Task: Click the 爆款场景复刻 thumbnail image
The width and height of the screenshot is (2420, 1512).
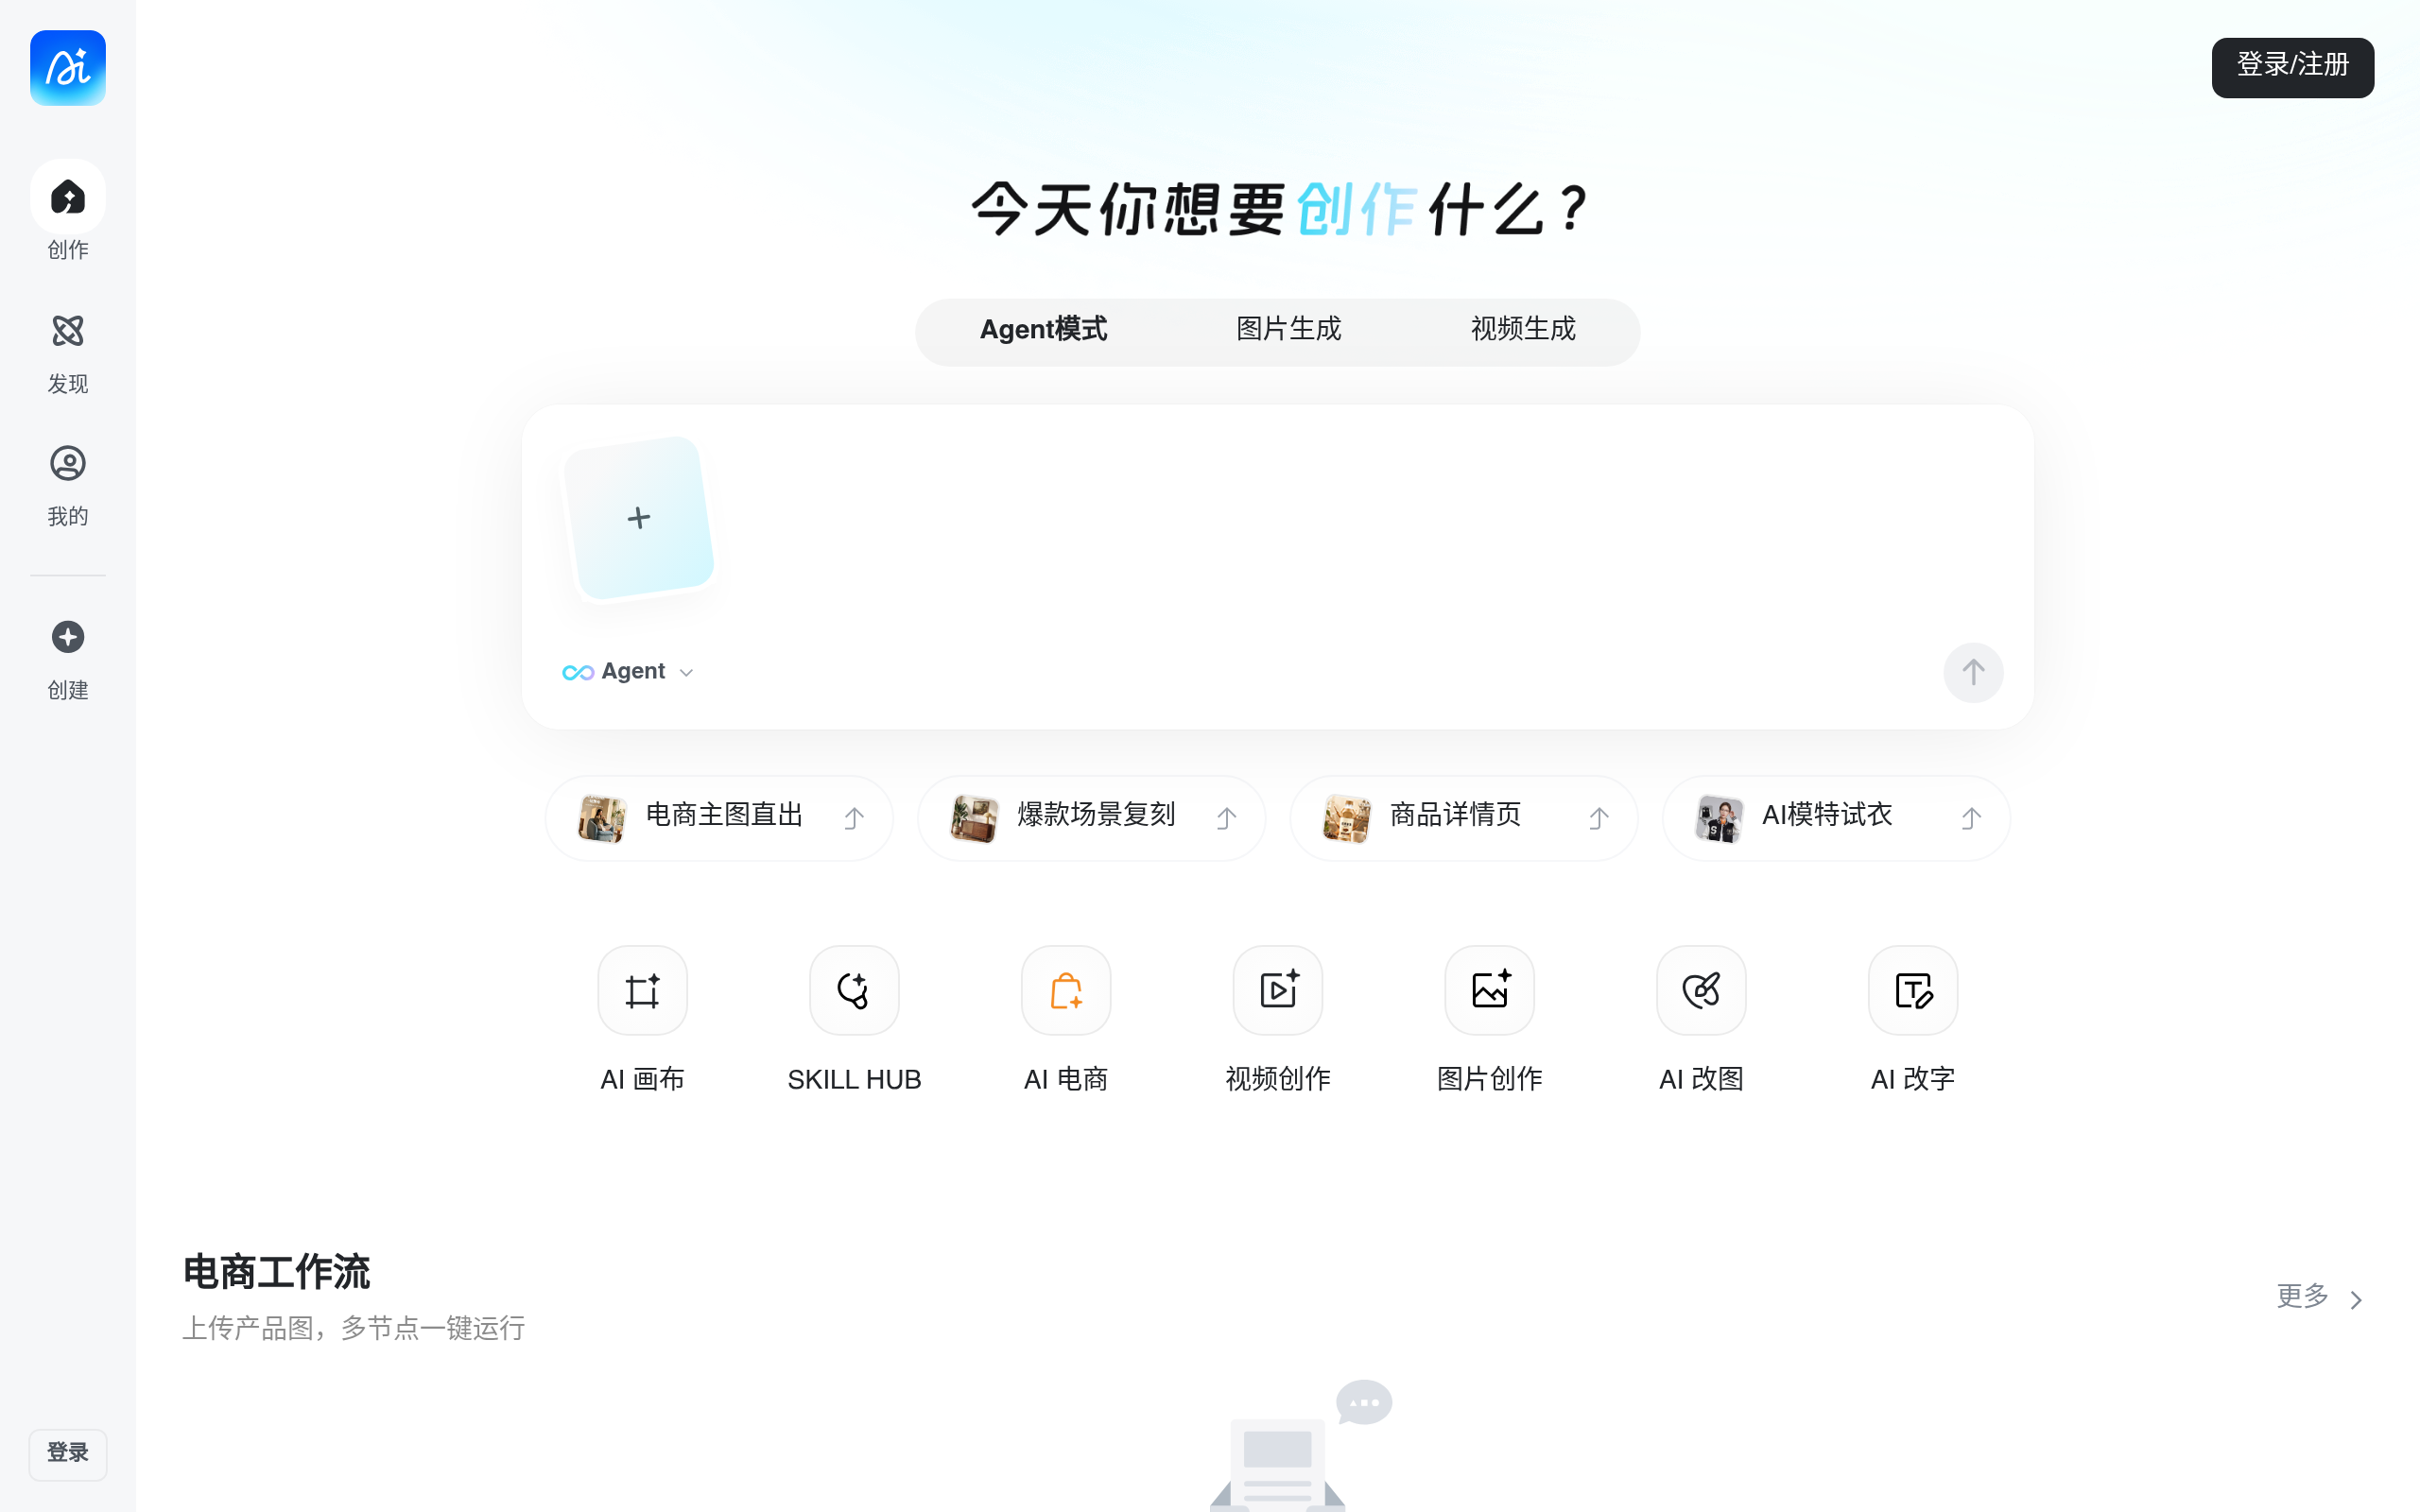Action: [x=974, y=818]
